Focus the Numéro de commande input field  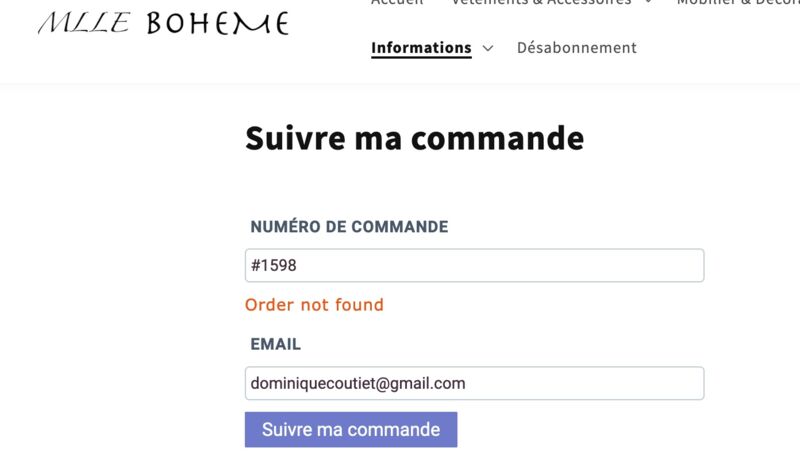[x=474, y=265]
